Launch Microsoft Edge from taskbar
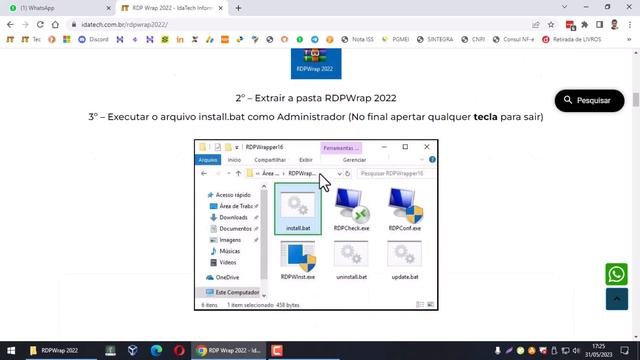 tap(156, 351)
